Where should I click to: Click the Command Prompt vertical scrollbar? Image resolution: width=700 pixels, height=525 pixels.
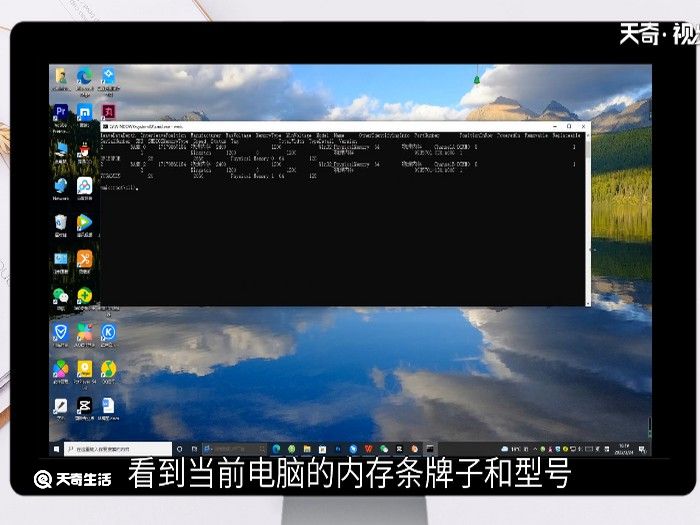[x=588, y=218]
